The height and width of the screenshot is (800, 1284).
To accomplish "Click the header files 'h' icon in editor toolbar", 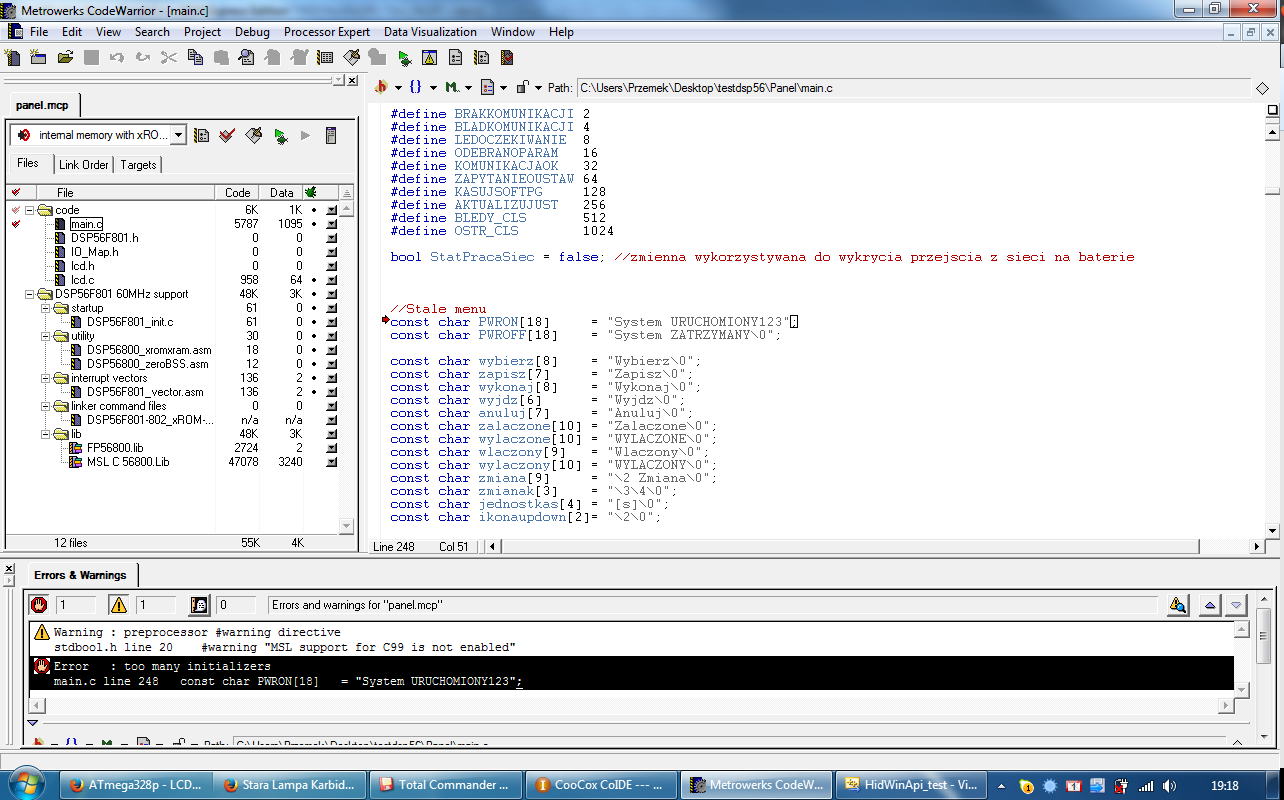I will [x=381, y=88].
